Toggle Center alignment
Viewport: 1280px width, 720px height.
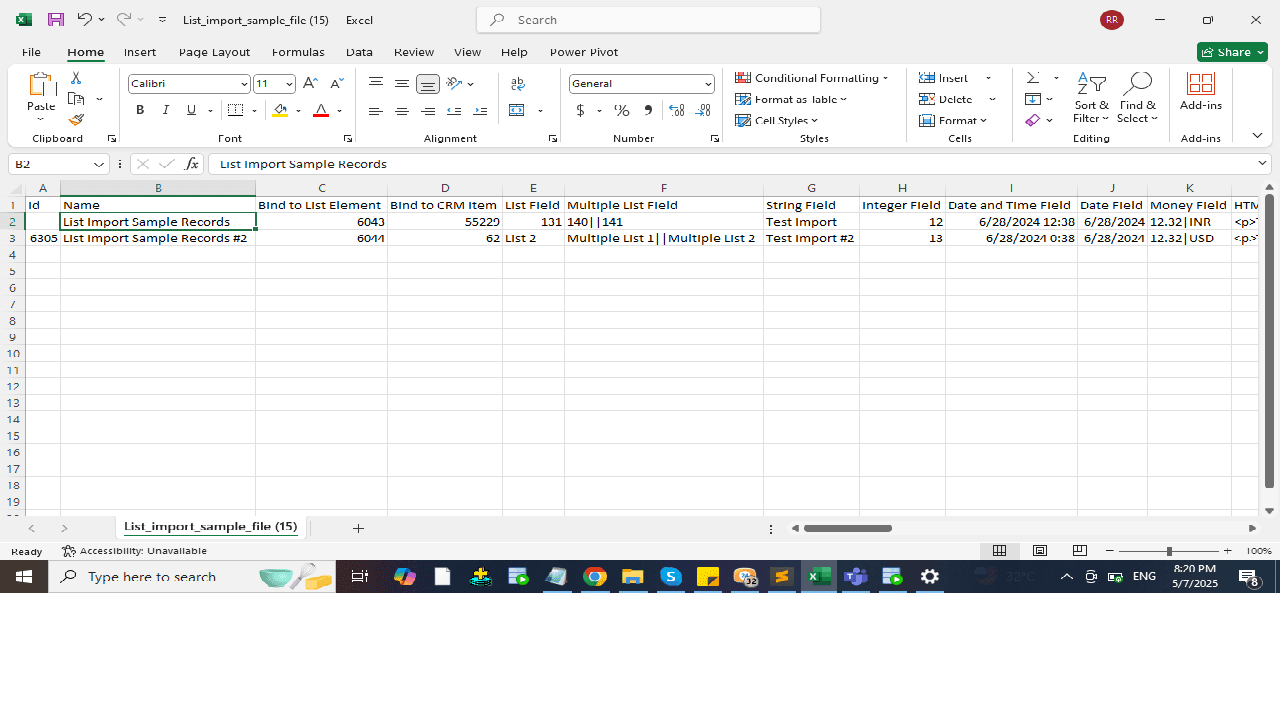point(402,111)
